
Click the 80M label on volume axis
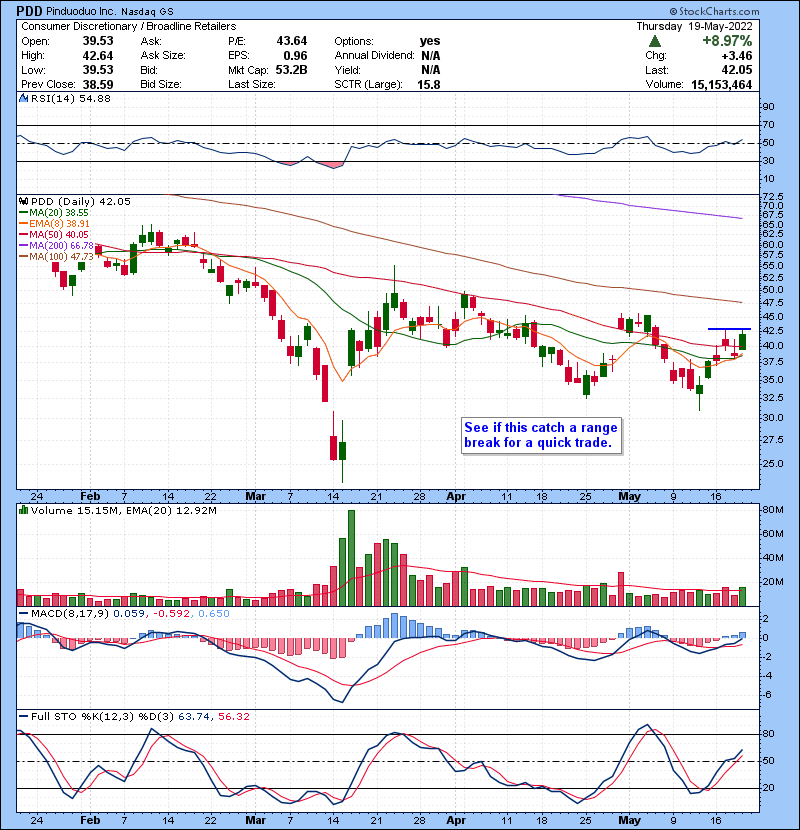click(772, 510)
